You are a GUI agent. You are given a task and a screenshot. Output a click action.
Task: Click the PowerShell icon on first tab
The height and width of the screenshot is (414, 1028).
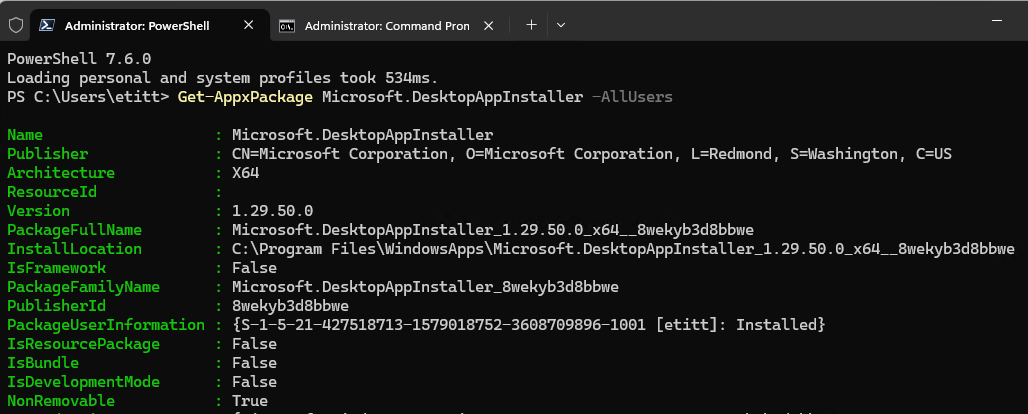pyautogui.click(x=47, y=25)
